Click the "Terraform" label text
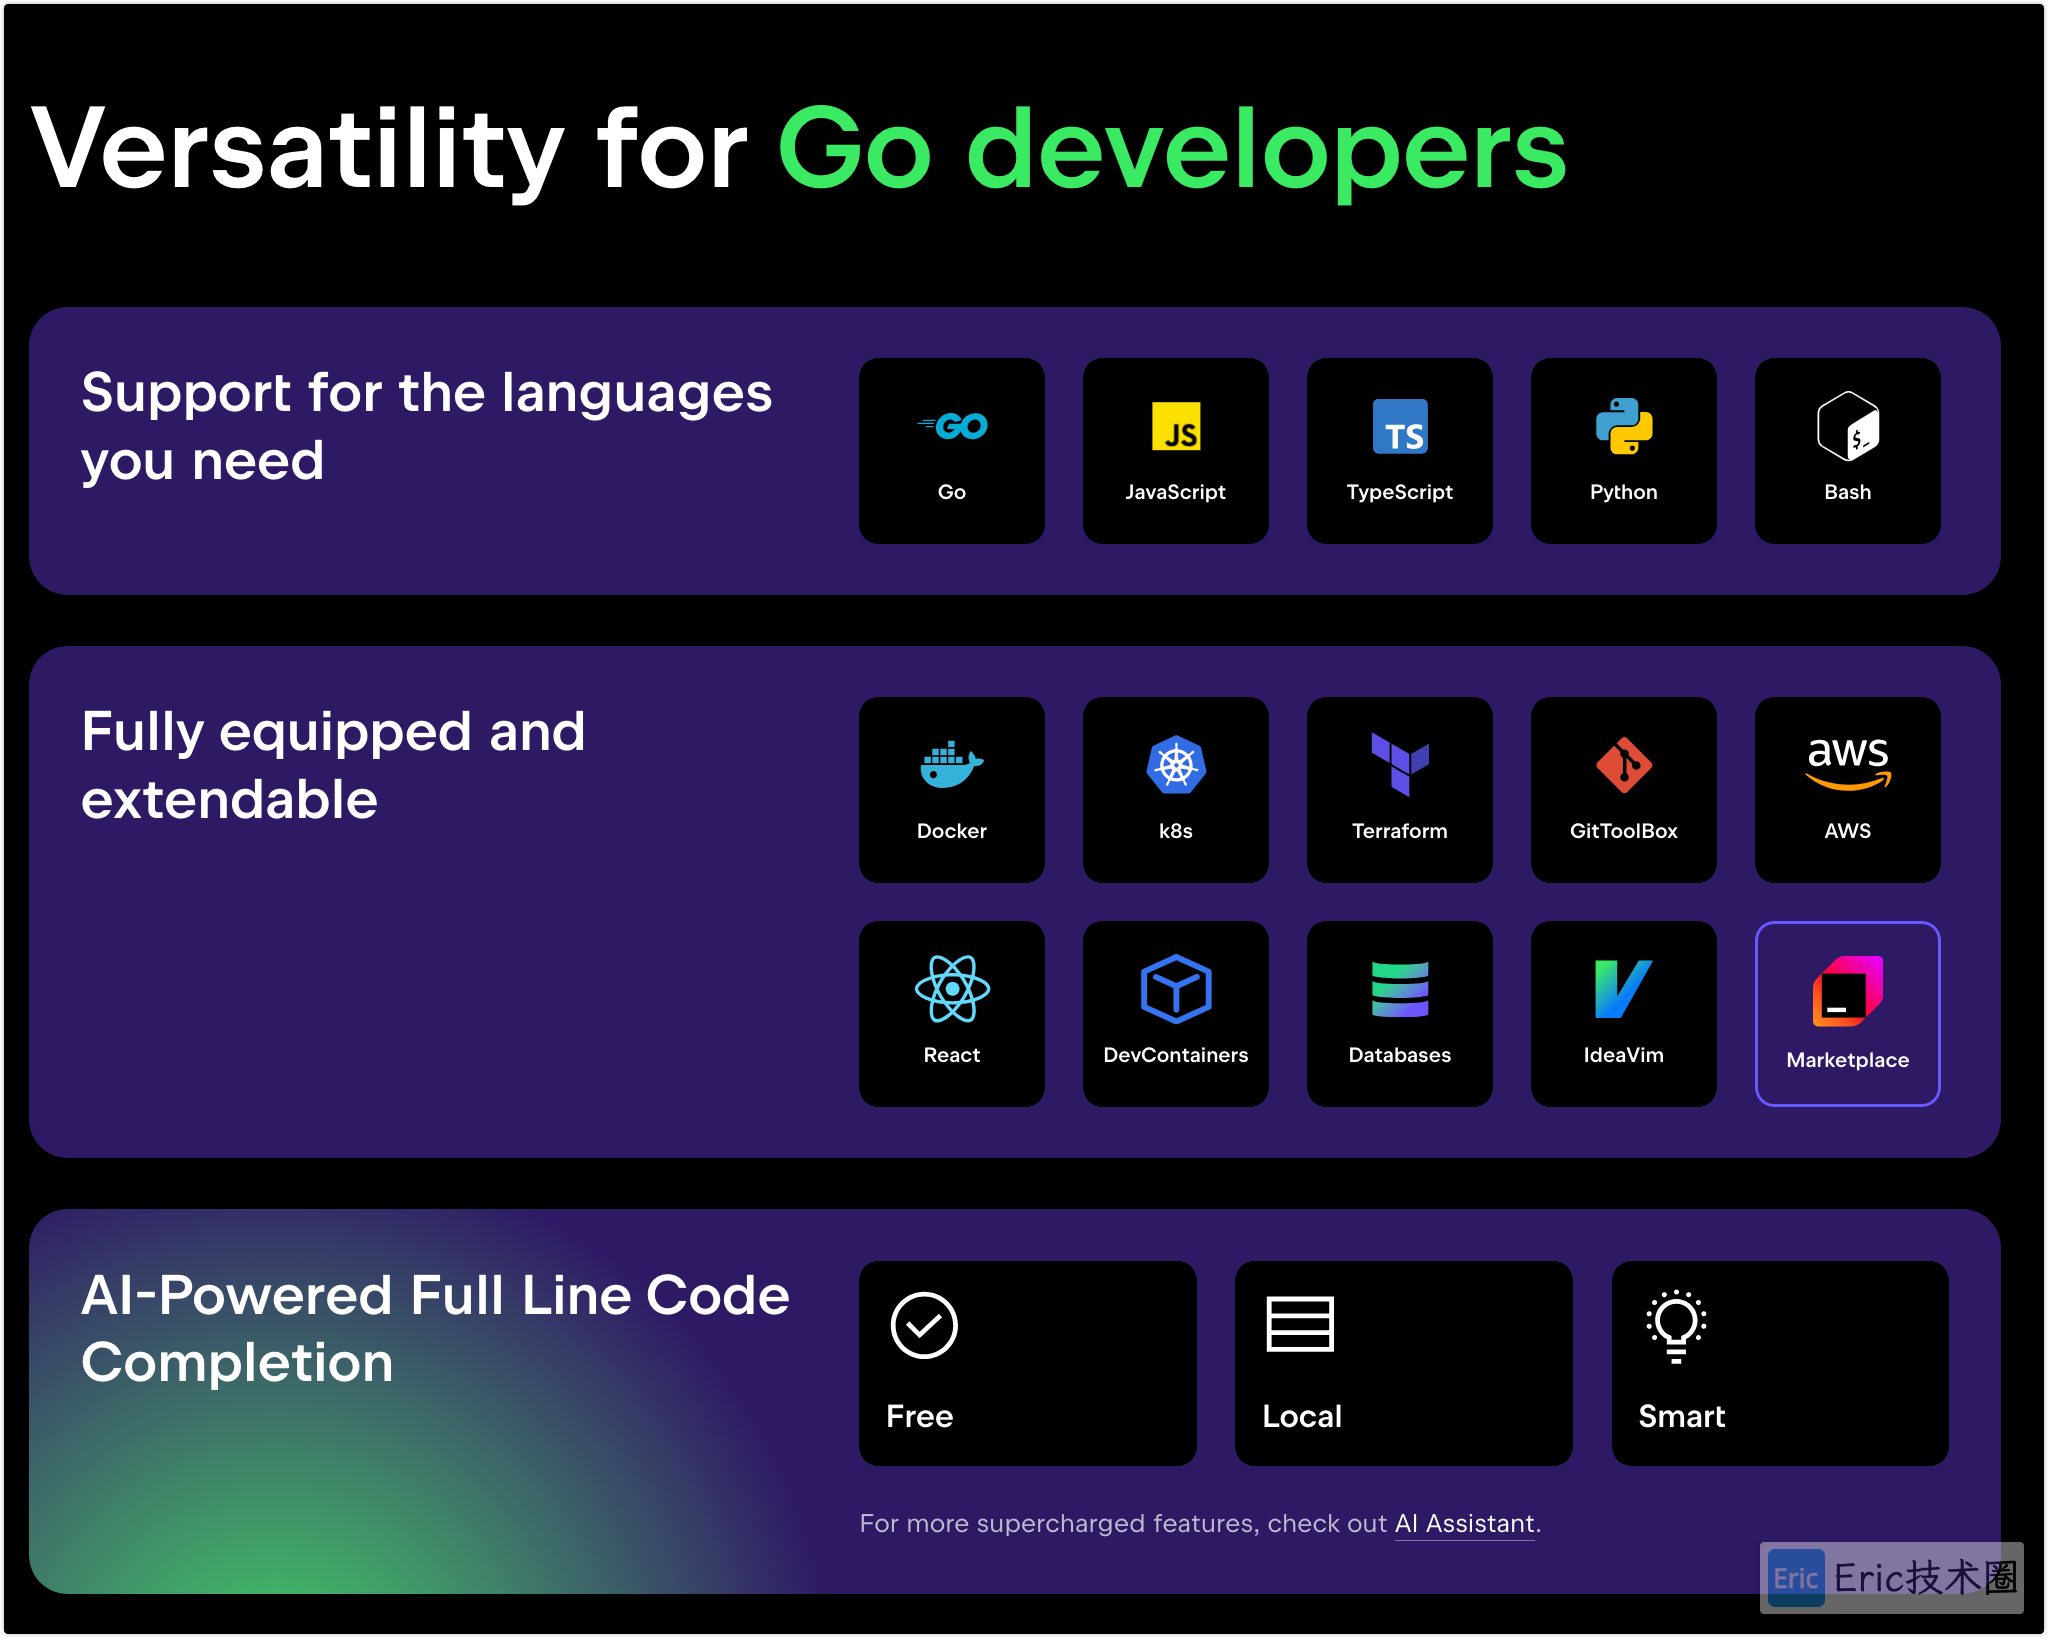Viewport: 2048px width, 1638px height. [1400, 831]
